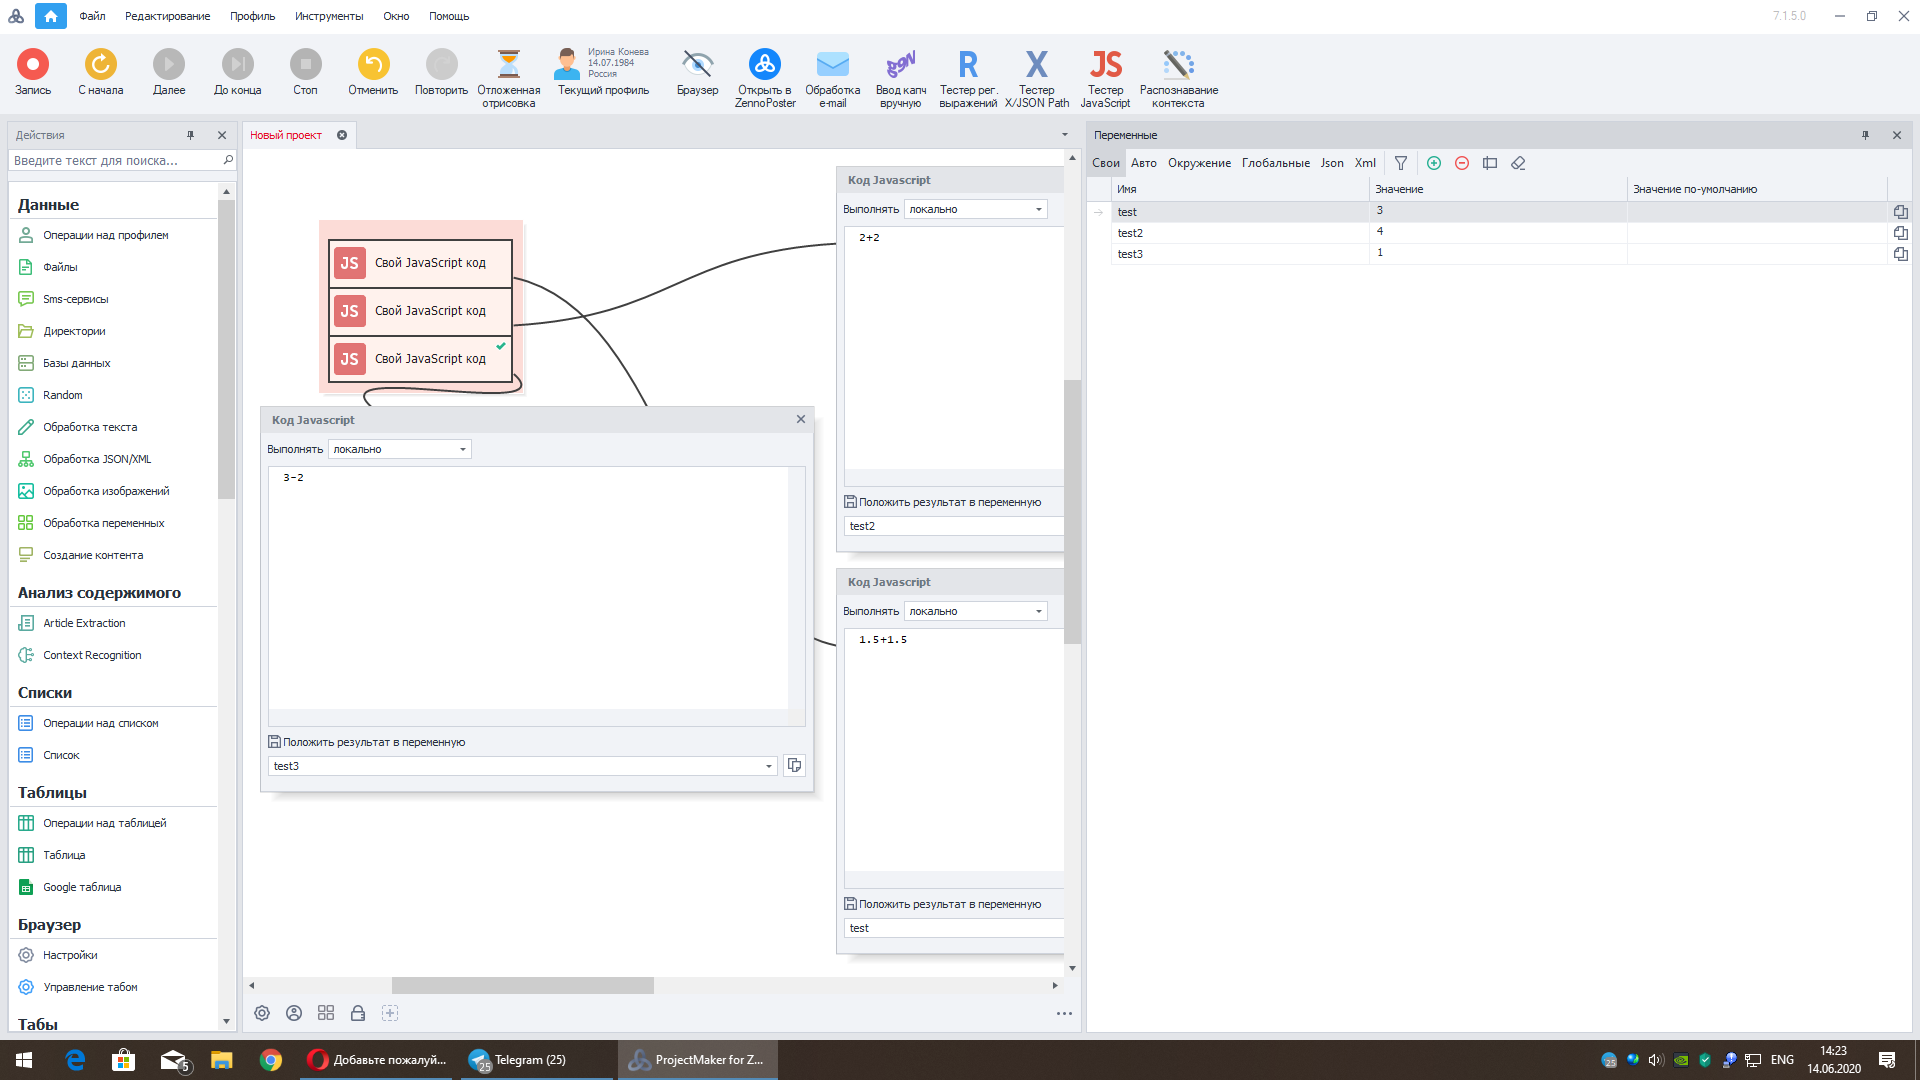Open the Редактирование menu

tap(167, 16)
